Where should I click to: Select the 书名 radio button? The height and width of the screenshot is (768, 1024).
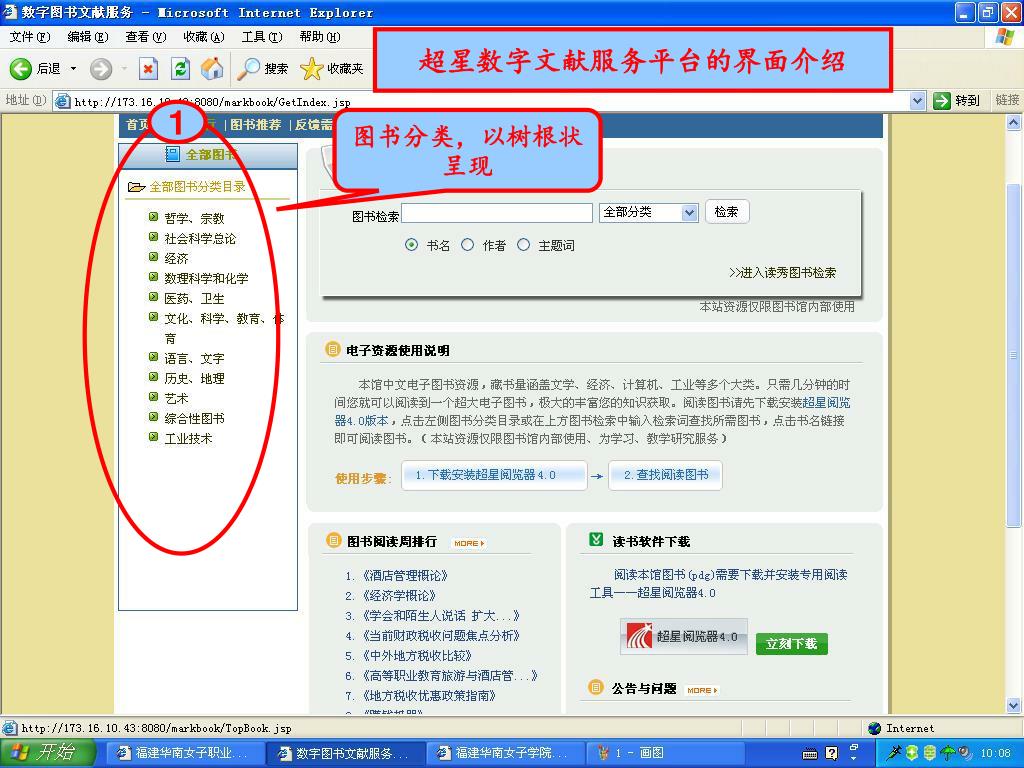(411, 245)
